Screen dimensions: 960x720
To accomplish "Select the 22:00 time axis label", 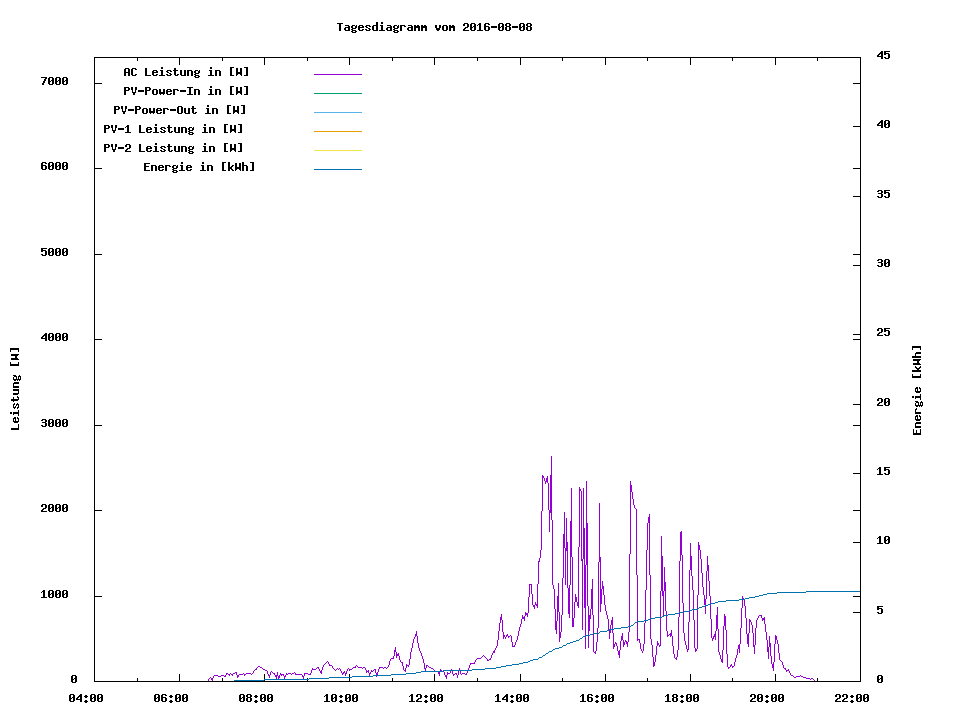I will [x=852, y=698].
